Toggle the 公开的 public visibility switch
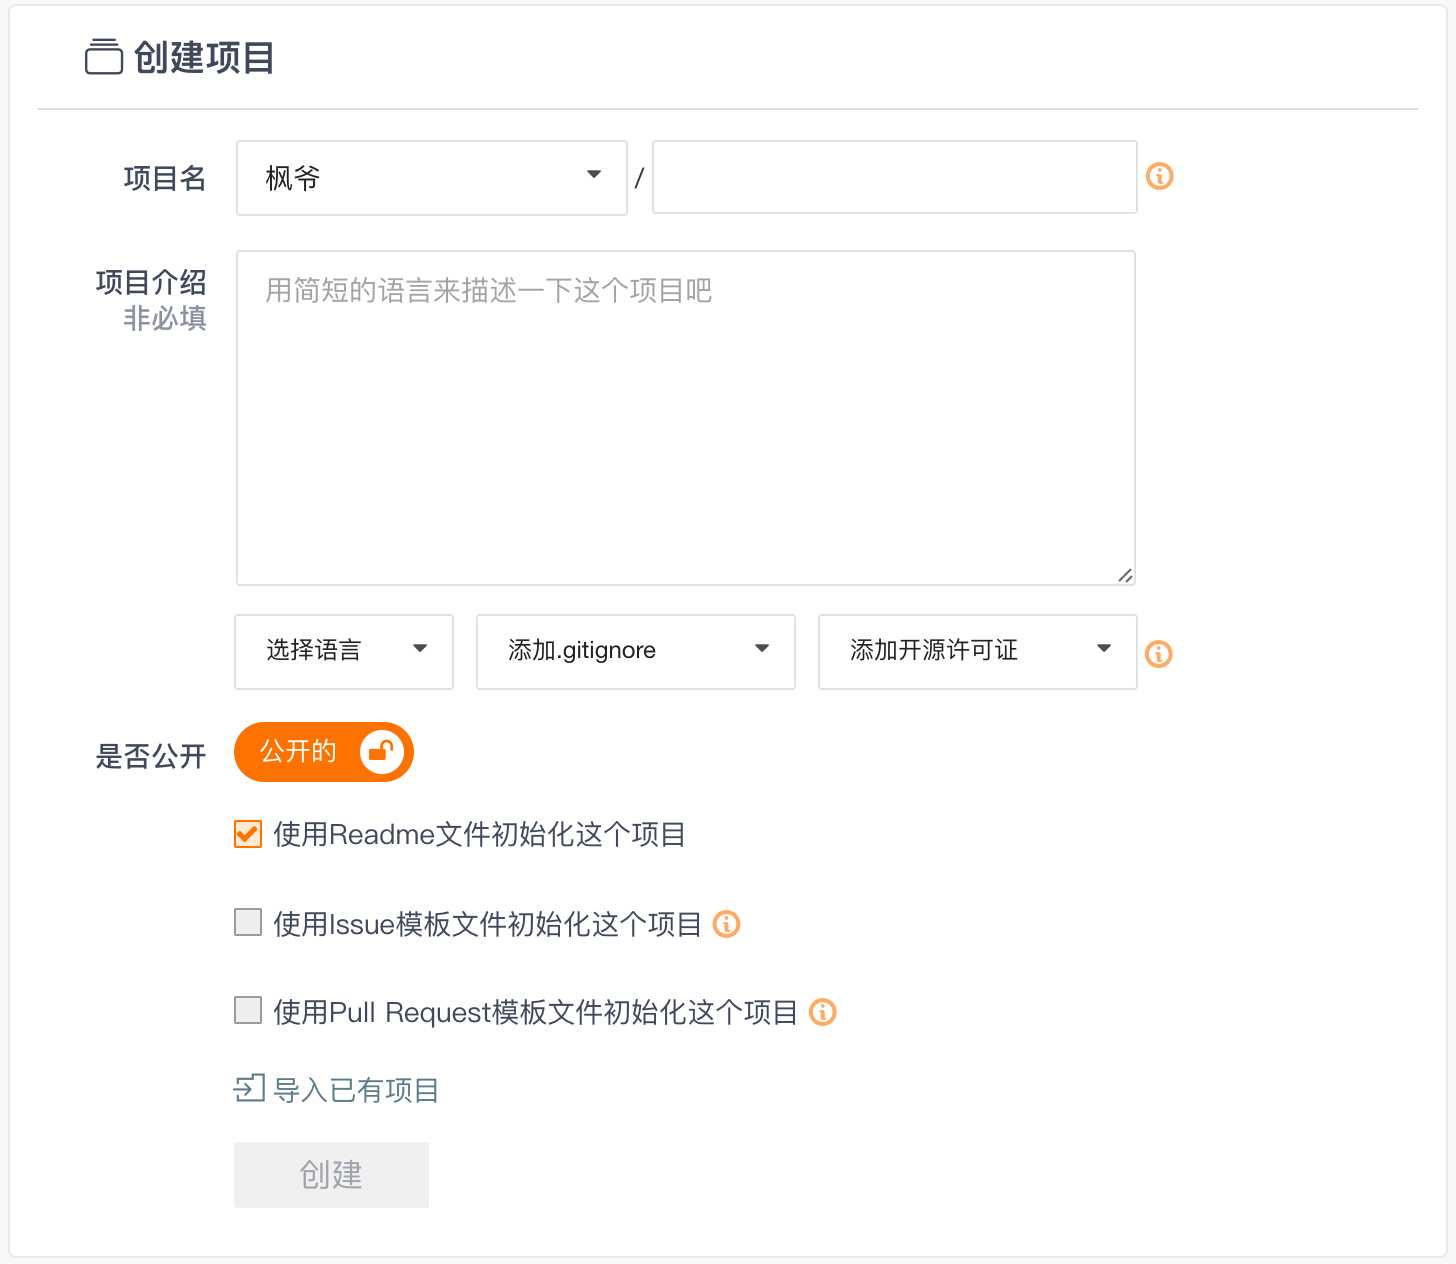This screenshot has height=1264, width=1456. tap(324, 752)
